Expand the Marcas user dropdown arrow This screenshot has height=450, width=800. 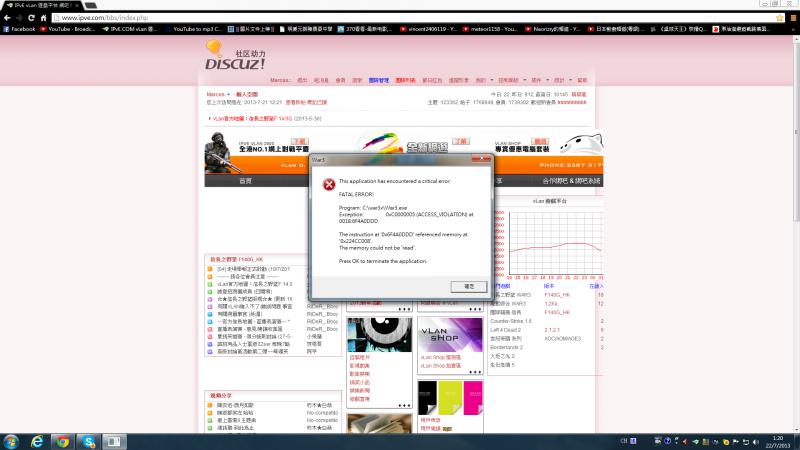point(229,94)
